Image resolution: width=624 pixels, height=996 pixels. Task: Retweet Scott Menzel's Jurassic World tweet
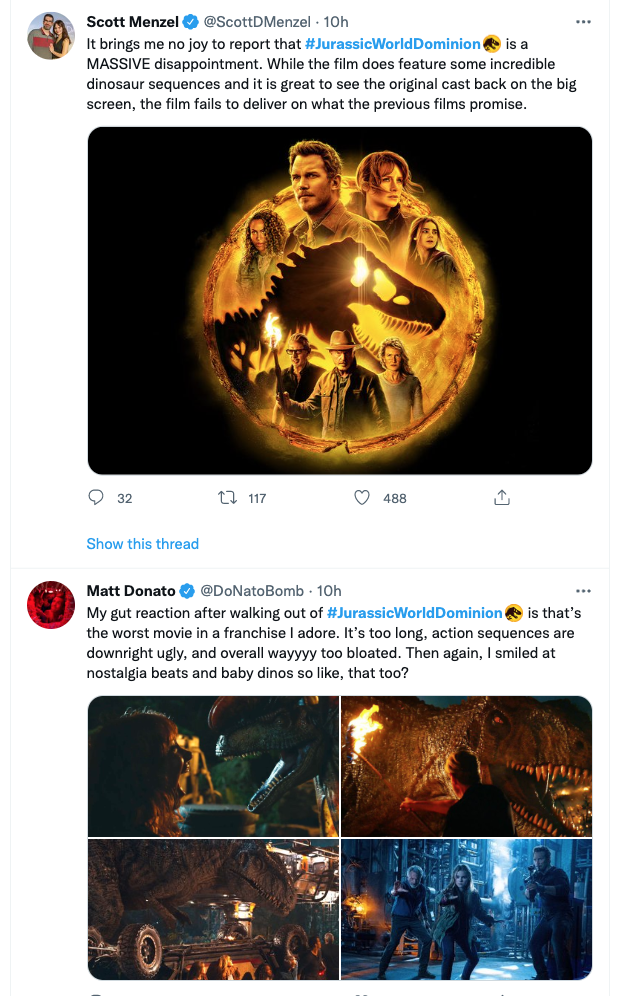click(227, 497)
